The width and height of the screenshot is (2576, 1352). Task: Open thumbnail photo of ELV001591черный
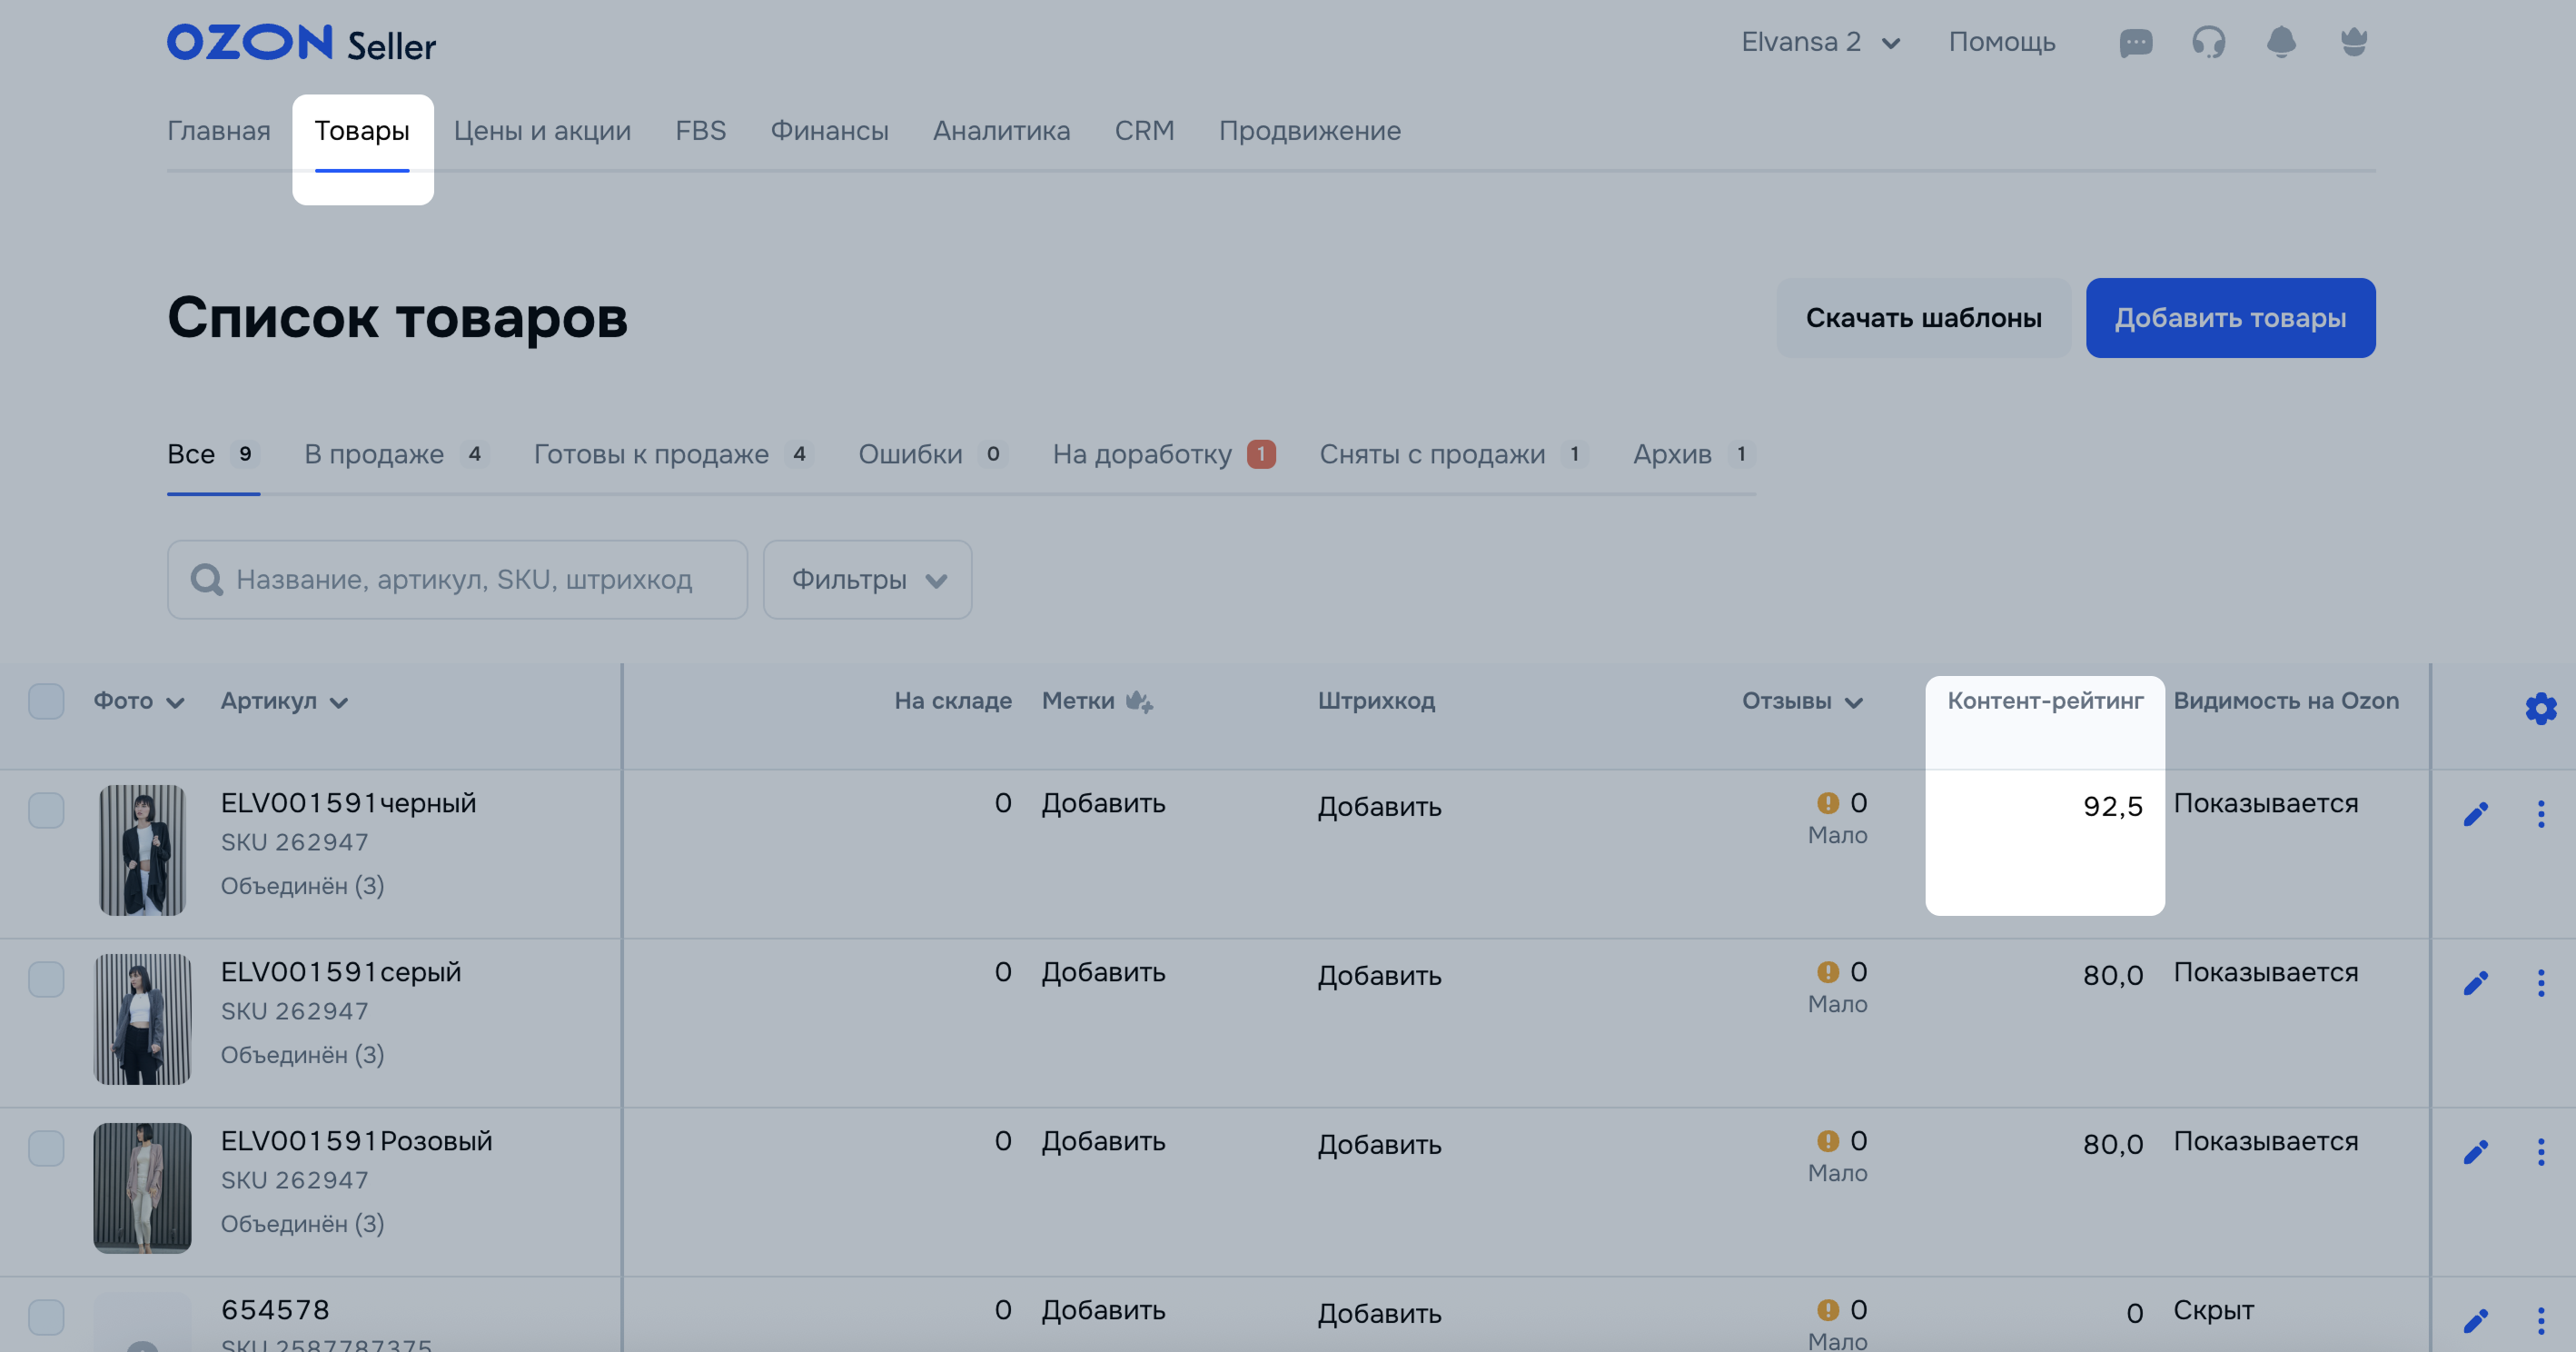point(142,850)
